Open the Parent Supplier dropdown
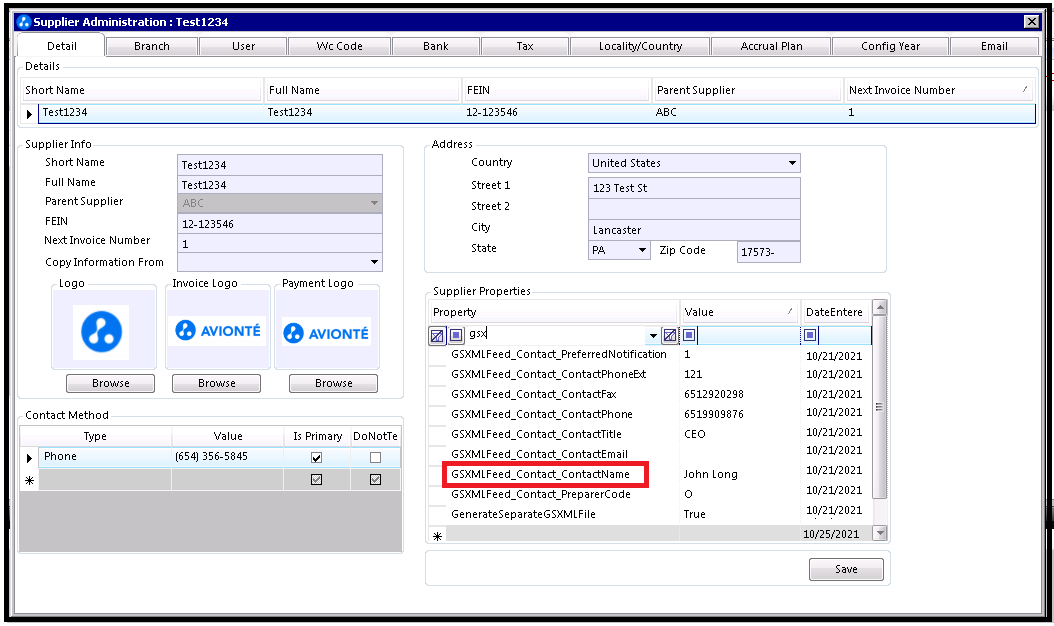The height and width of the screenshot is (626, 1054). tap(374, 202)
